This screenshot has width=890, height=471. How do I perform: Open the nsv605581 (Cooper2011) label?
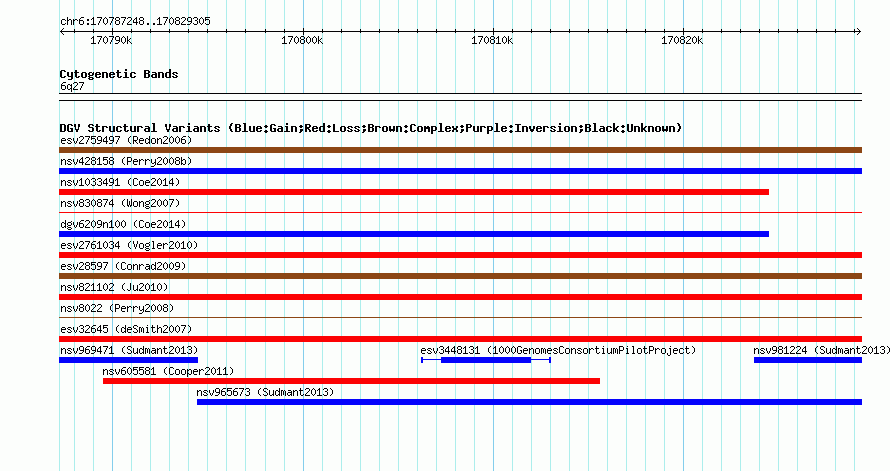pos(168,371)
